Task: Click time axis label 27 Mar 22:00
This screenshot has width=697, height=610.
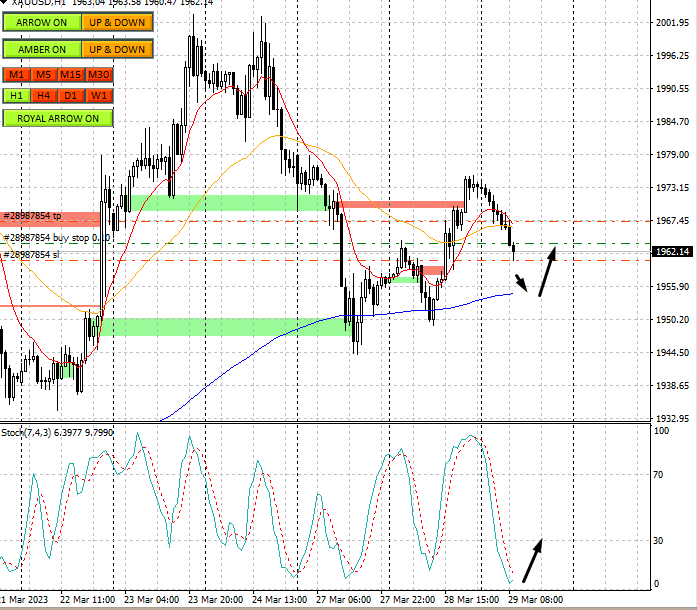Action: click(407, 599)
